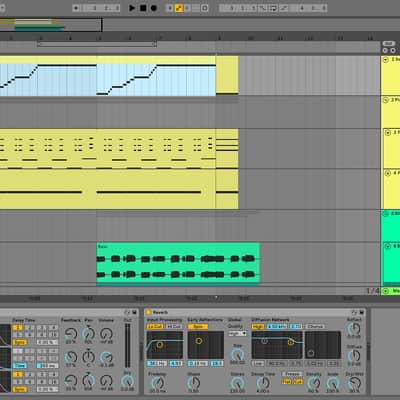Adjust the delay device Dry knob

point(127,381)
